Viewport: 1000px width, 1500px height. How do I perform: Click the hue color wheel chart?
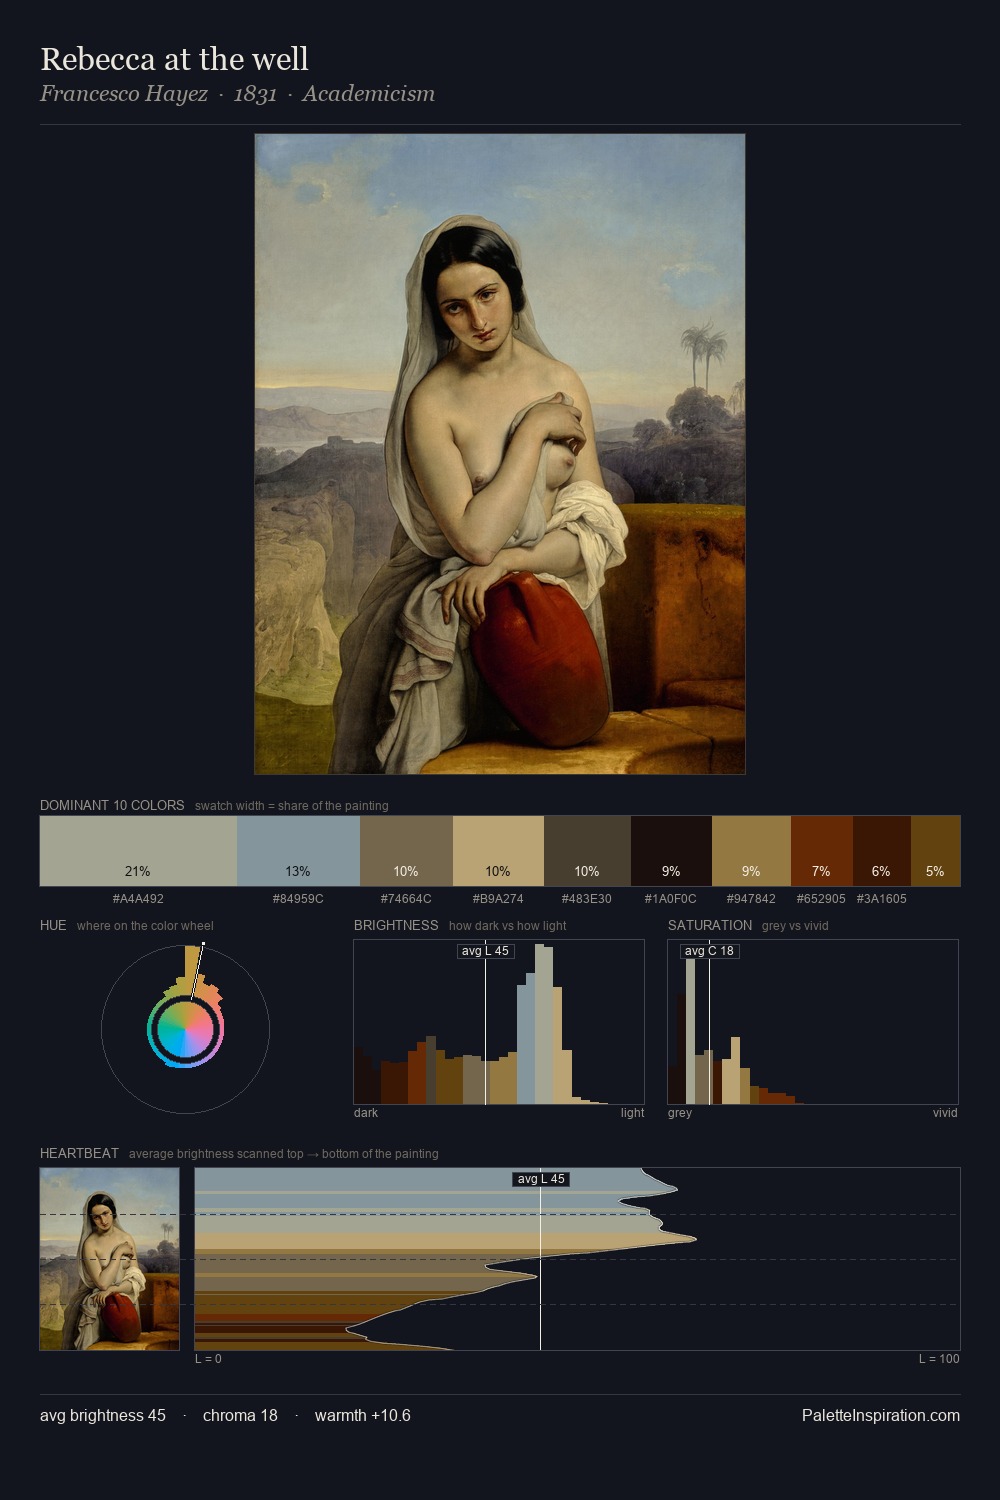186,1028
